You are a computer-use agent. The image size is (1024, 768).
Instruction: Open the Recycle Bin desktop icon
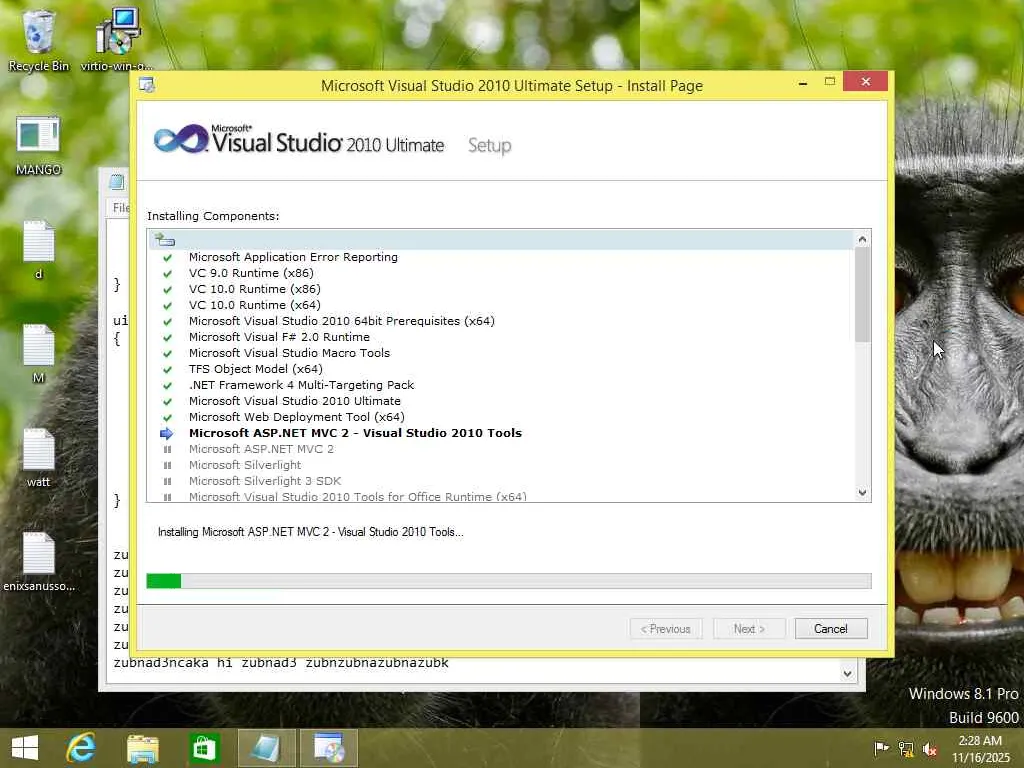(x=38, y=39)
